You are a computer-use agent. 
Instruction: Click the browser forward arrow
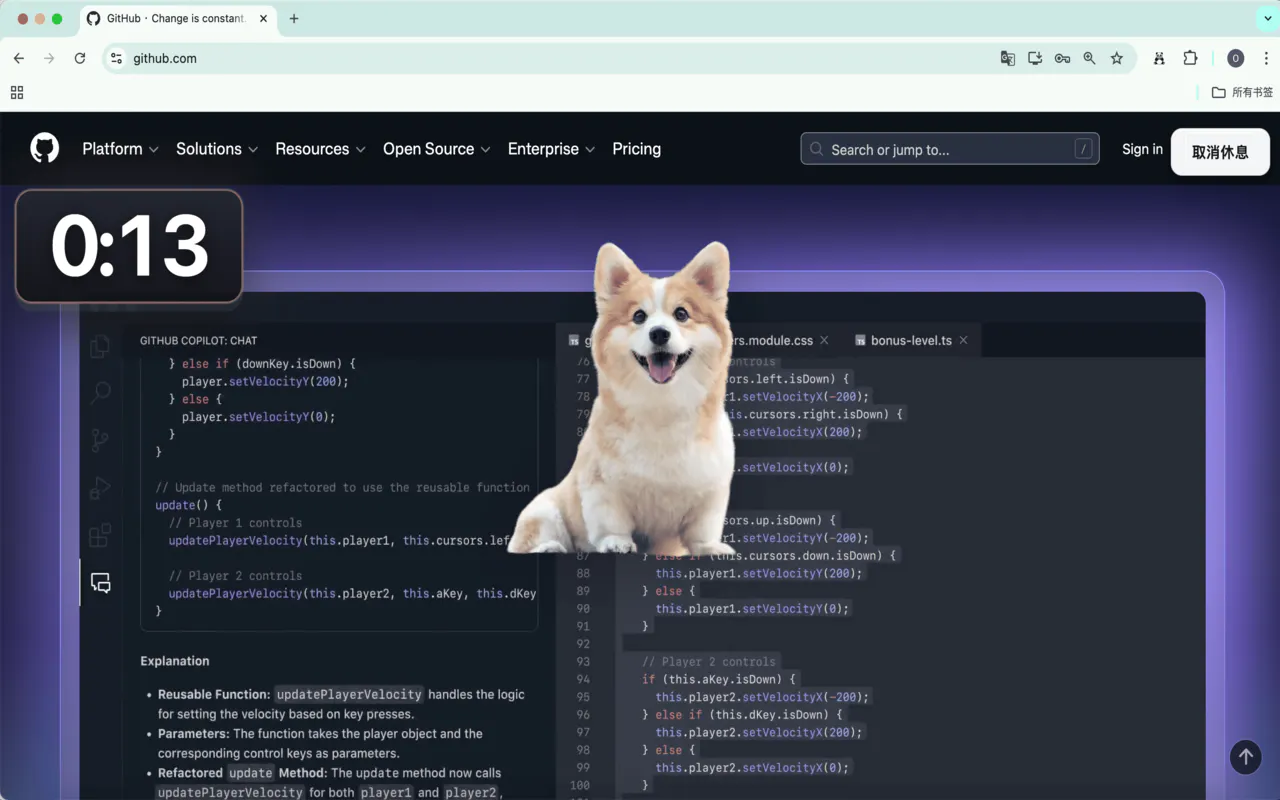coord(49,58)
